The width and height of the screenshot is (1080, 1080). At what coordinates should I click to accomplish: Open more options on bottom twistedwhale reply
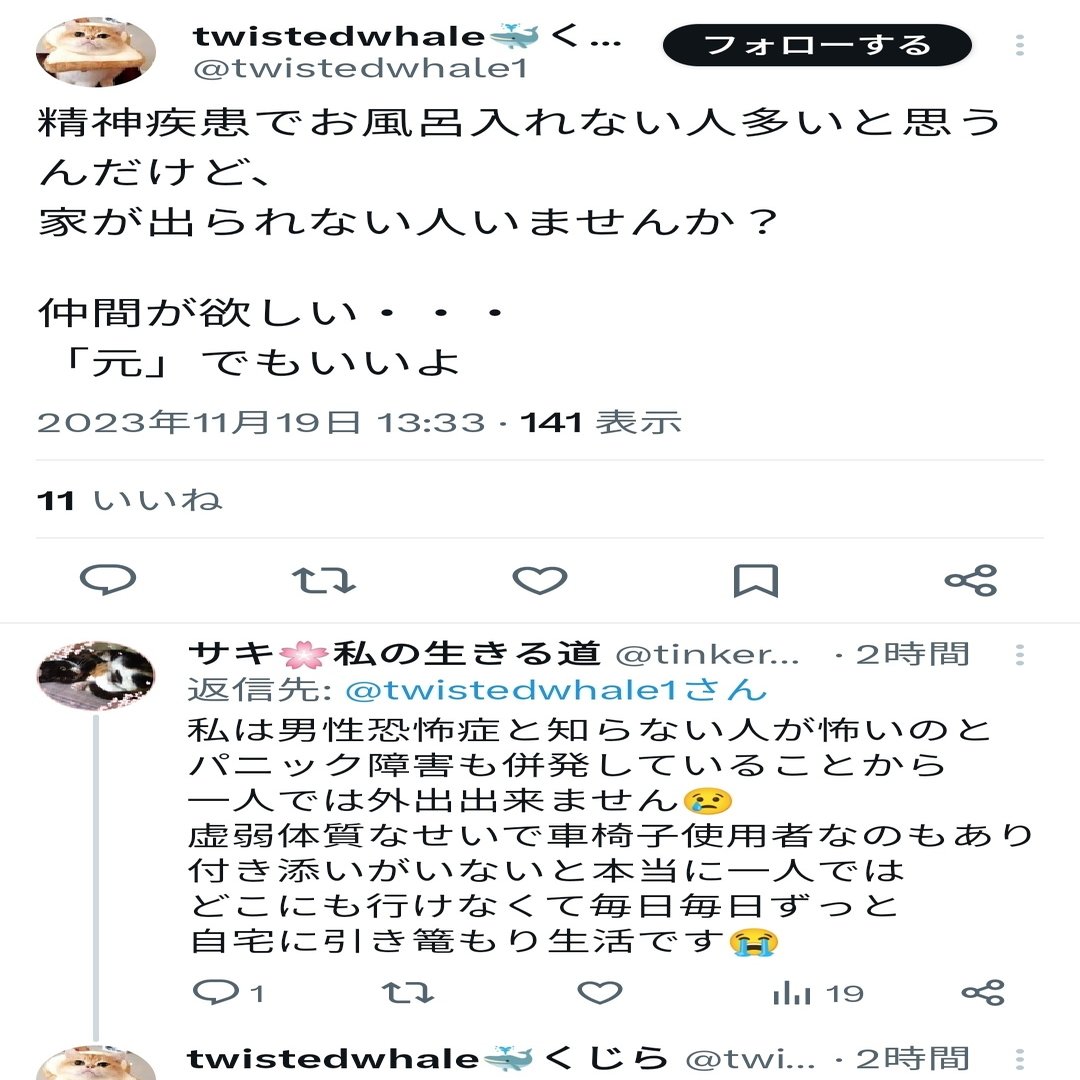(1020, 1059)
